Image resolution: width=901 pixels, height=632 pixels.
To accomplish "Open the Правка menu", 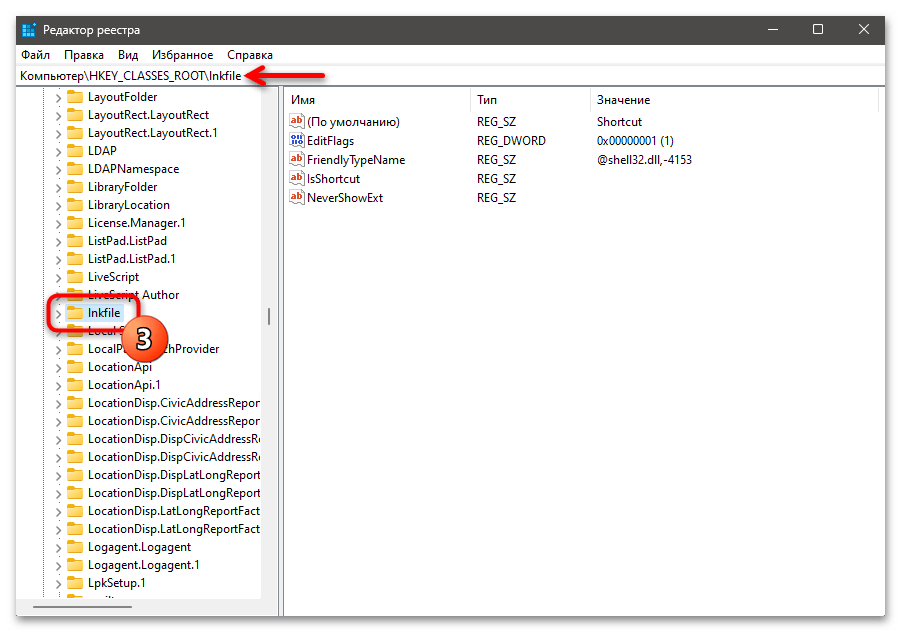I will [x=84, y=55].
